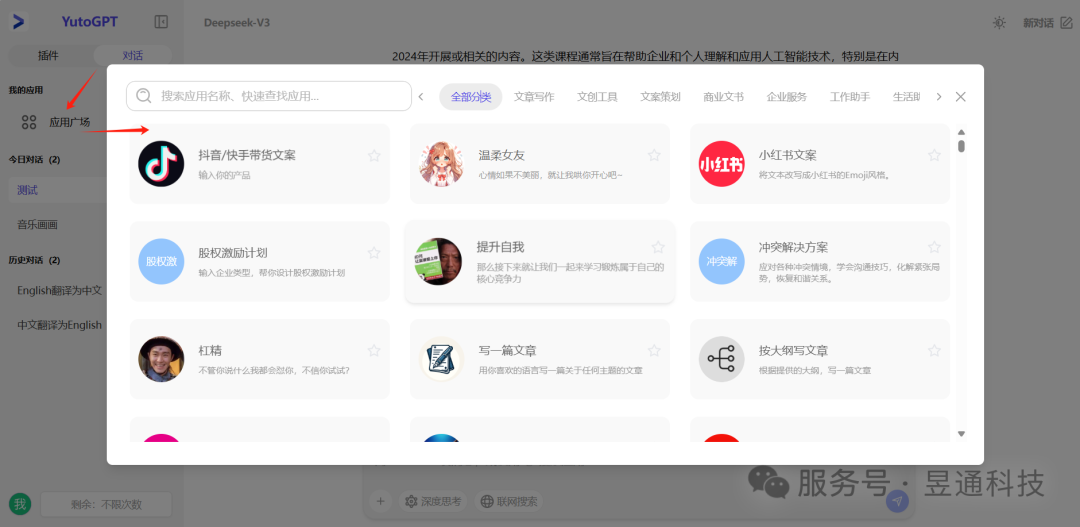Click the blue 股权激 circle icon
1080x527 pixels.
coord(161,262)
